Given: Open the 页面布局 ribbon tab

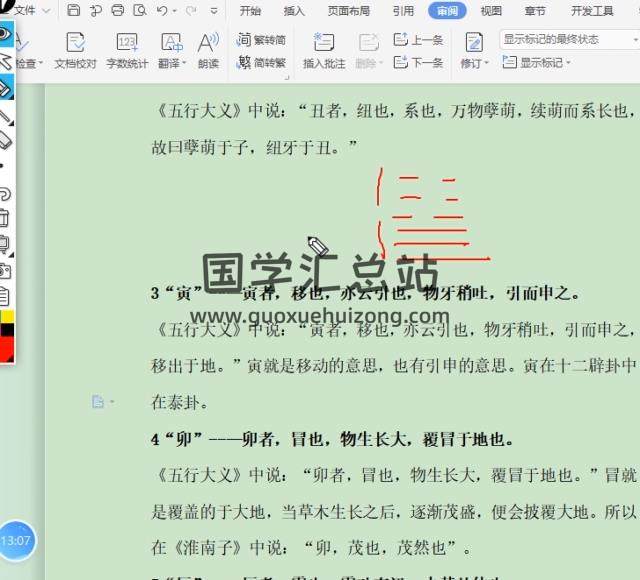Looking at the screenshot, I should coord(348,11).
